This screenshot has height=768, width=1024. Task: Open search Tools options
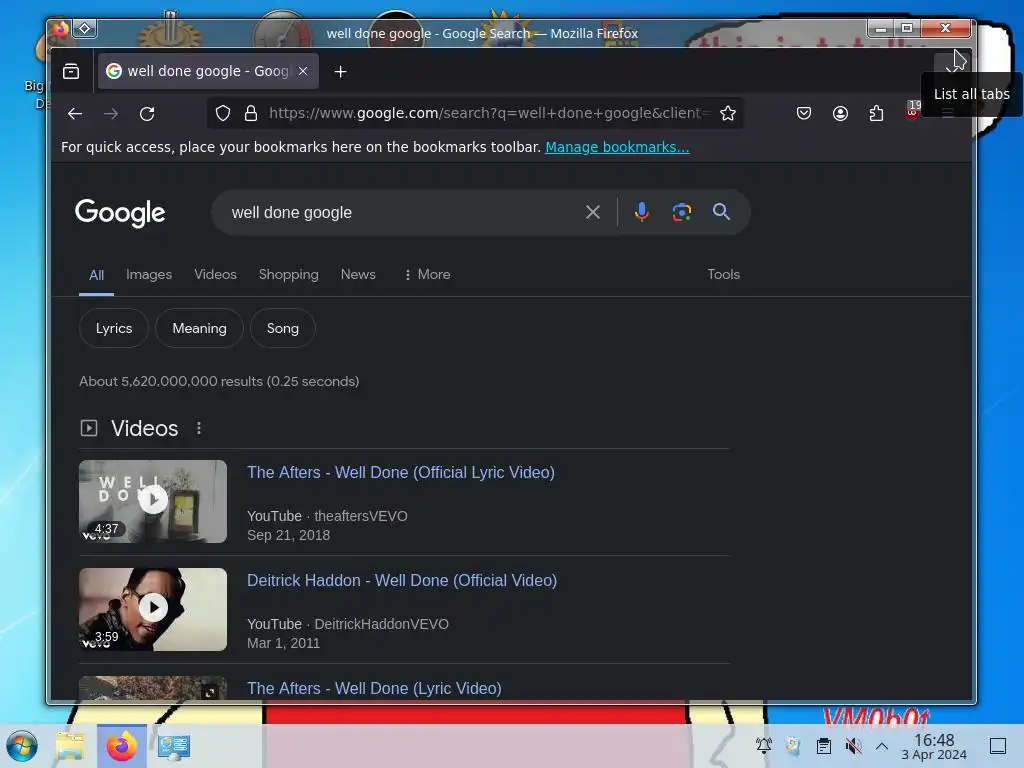724,274
